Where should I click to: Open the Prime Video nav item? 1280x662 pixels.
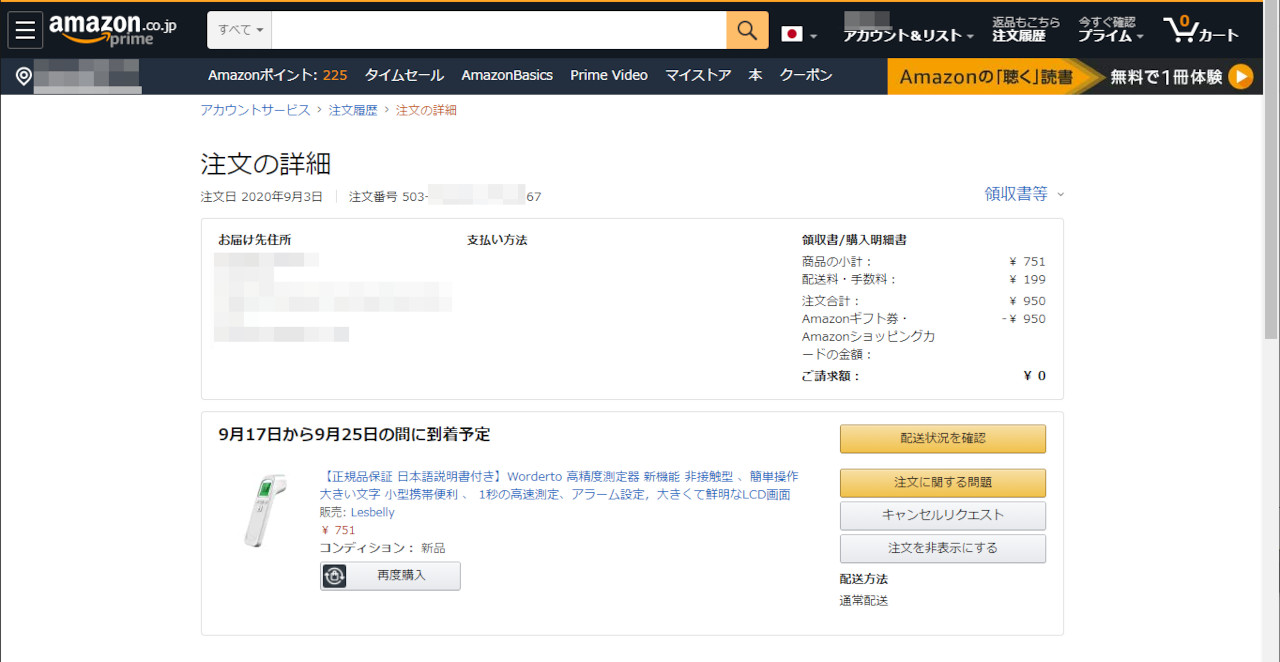[609, 75]
